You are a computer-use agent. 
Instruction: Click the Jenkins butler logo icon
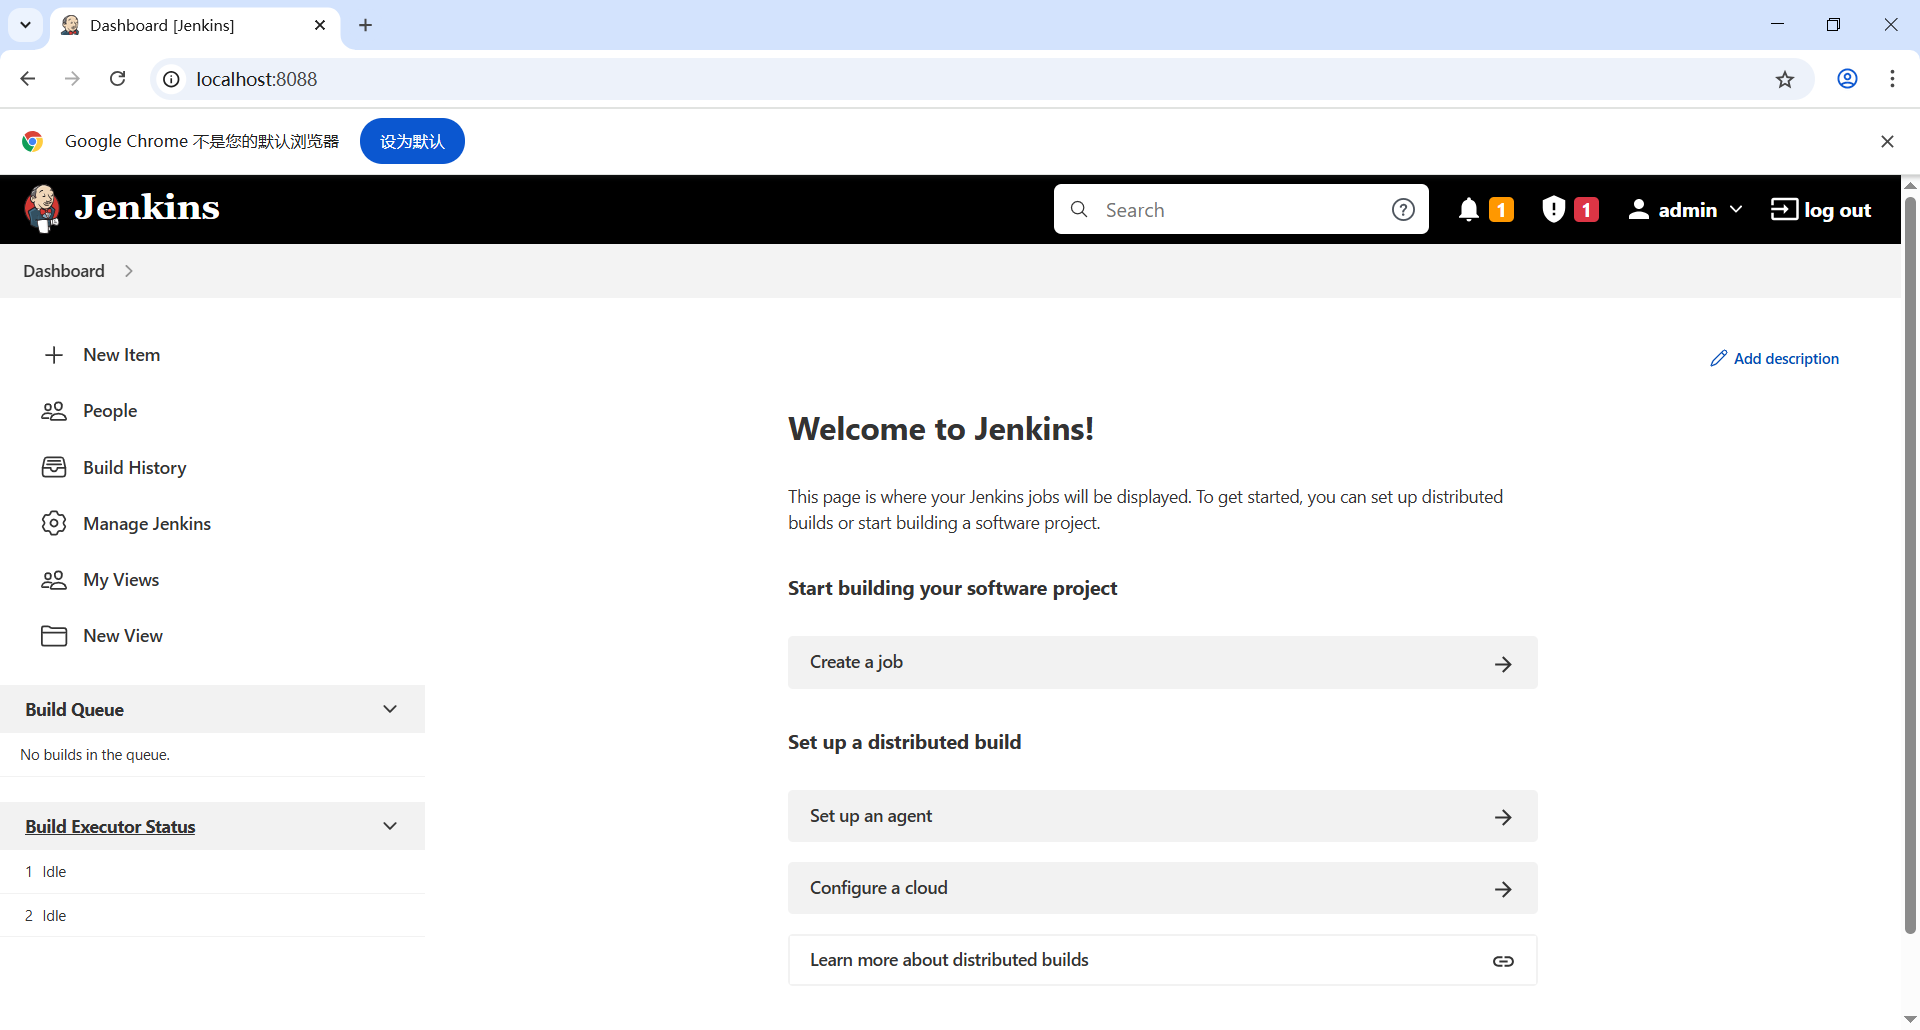[42, 208]
